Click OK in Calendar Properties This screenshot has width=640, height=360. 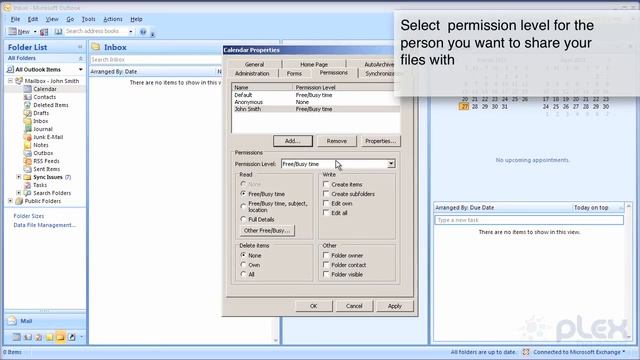tap(313, 306)
